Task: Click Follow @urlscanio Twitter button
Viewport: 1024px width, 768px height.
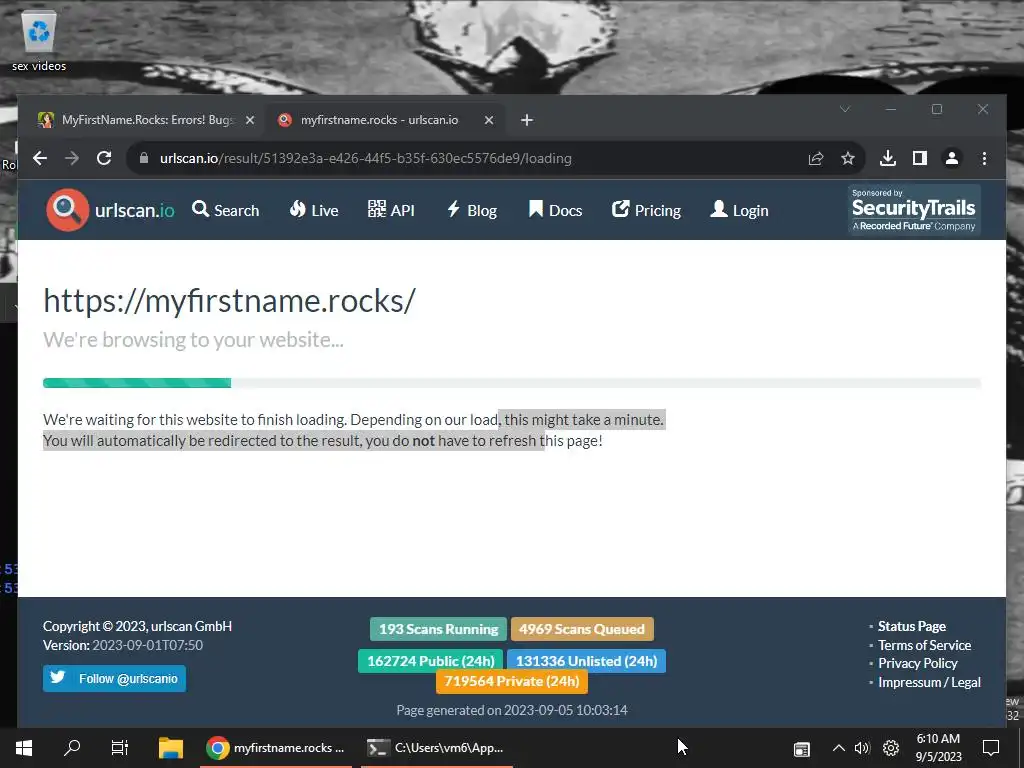Action: 114,679
